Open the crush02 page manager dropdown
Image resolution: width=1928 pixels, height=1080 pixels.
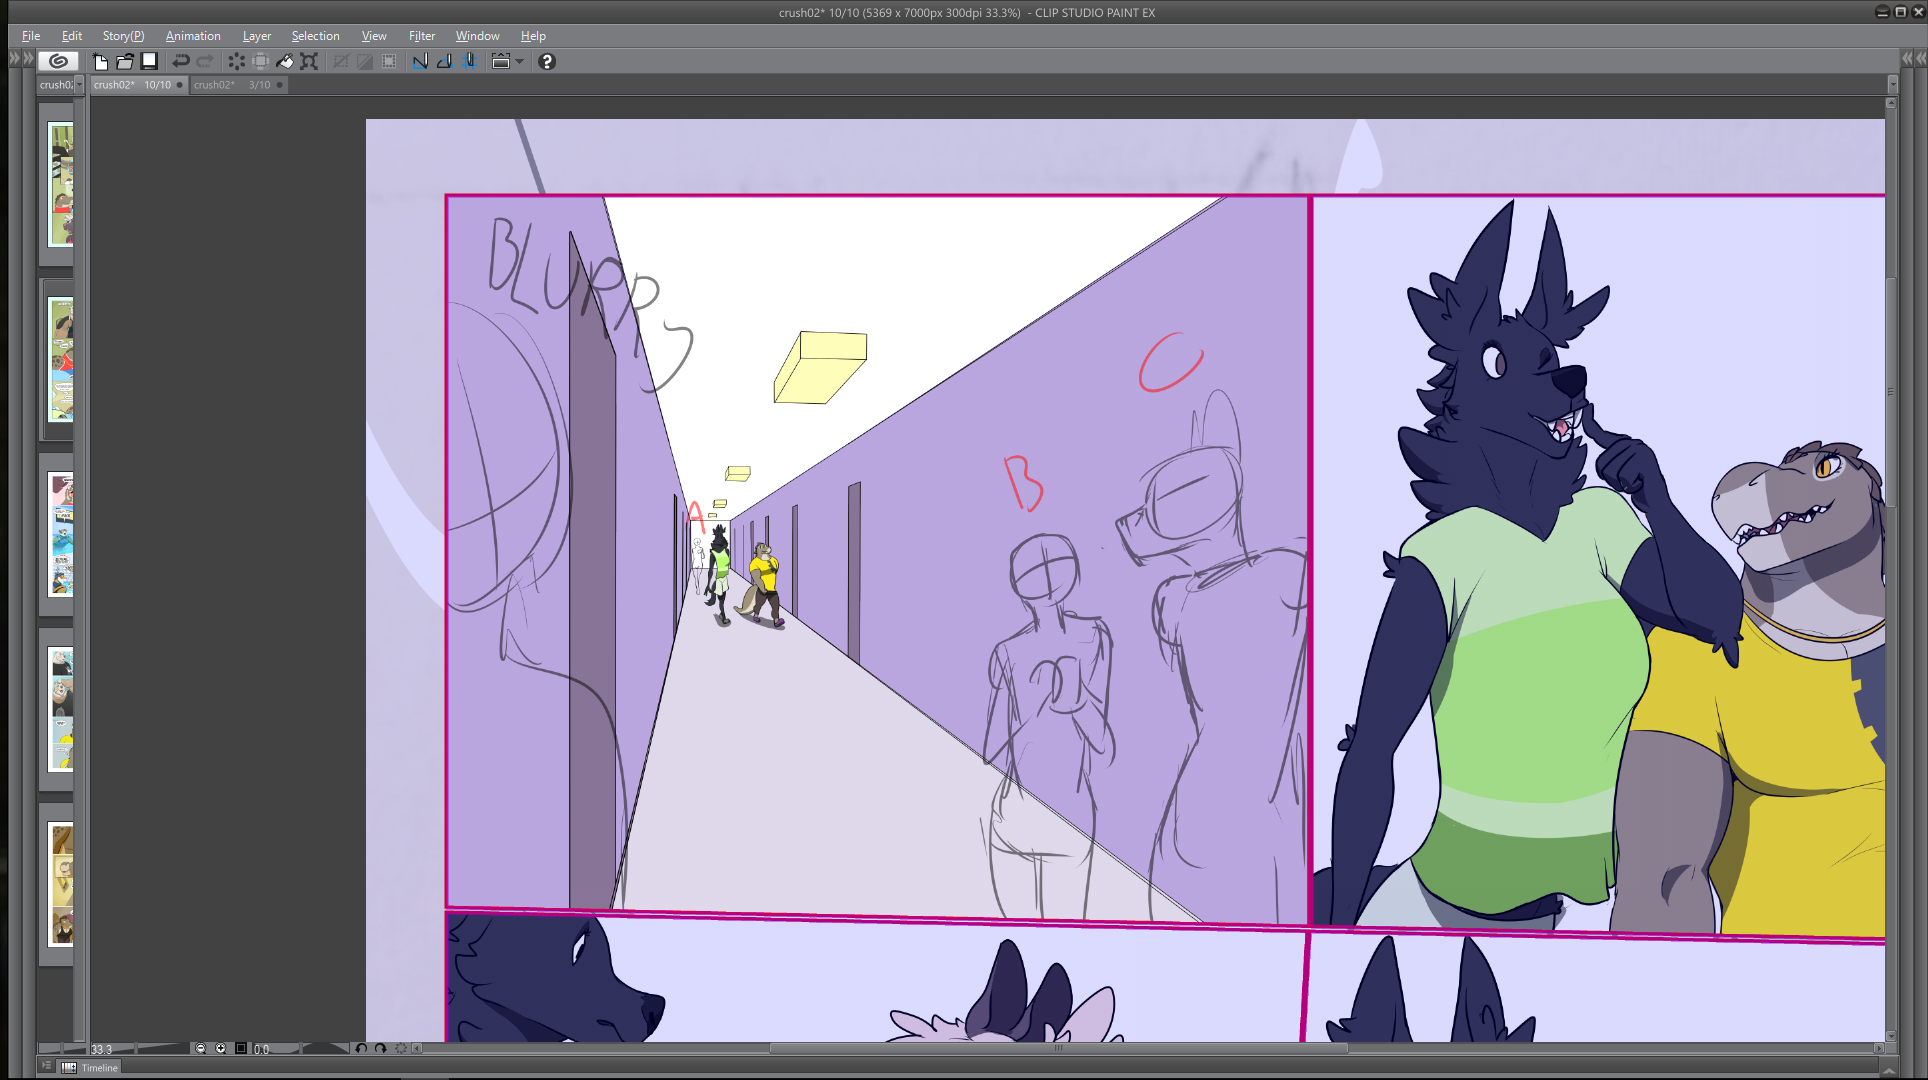pyautogui.click(x=79, y=85)
